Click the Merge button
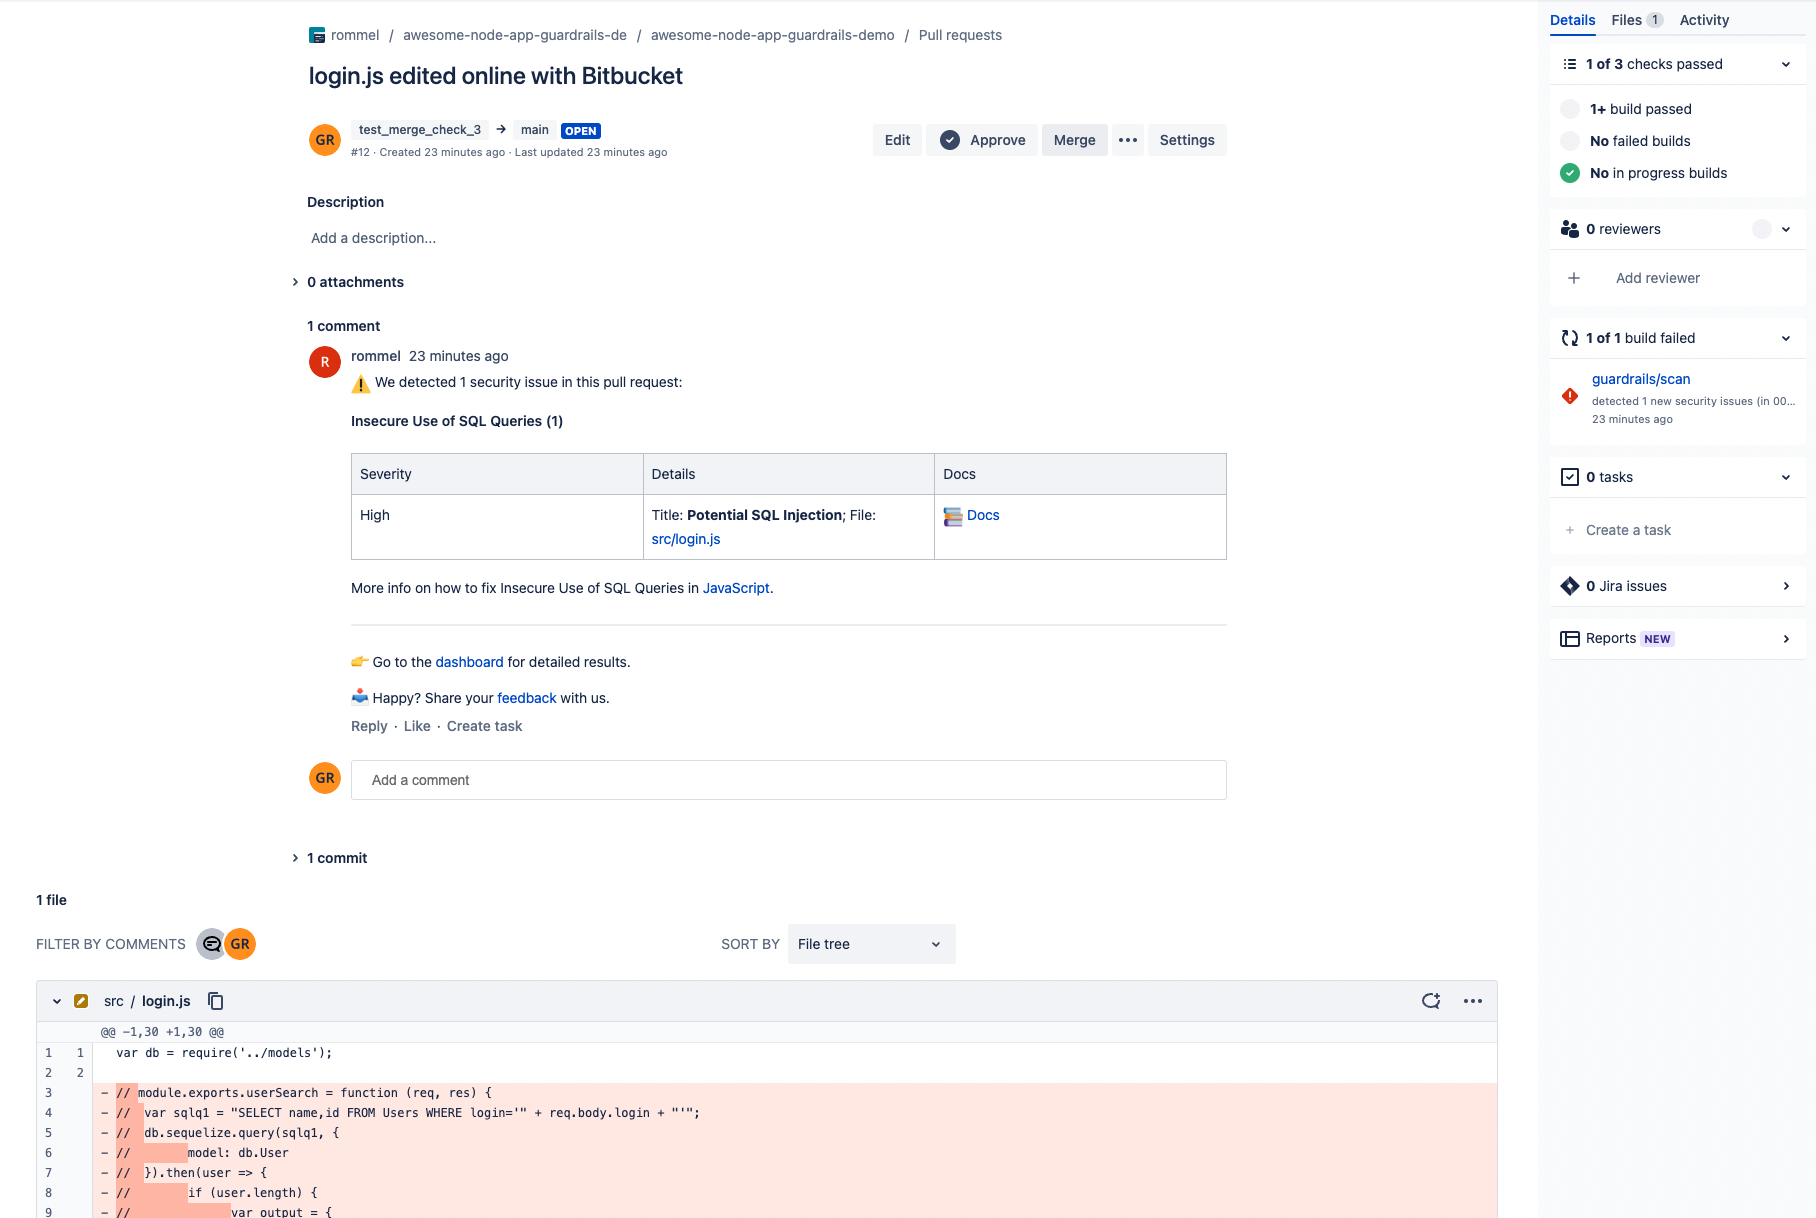 coord(1074,140)
